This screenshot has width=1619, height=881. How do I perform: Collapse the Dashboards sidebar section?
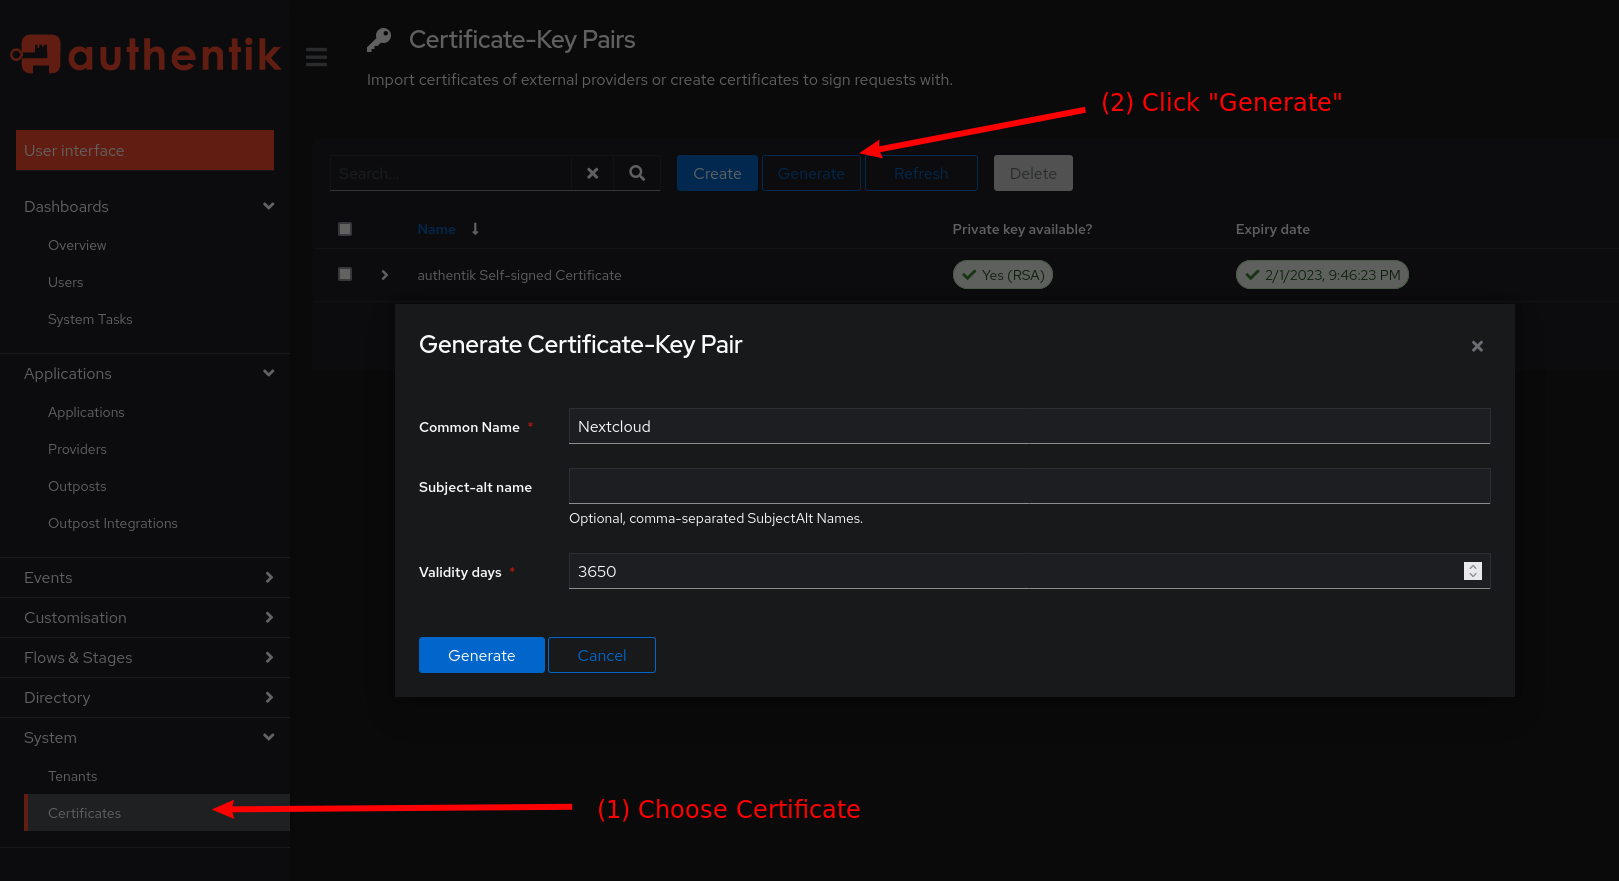tap(268, 206)
